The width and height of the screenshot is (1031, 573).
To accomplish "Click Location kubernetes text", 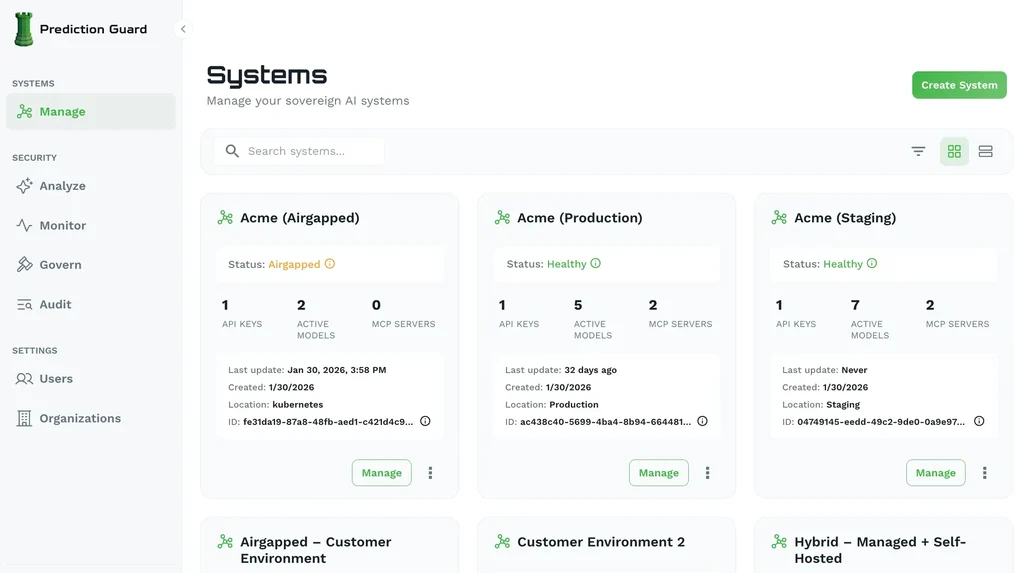I will 276,405.
